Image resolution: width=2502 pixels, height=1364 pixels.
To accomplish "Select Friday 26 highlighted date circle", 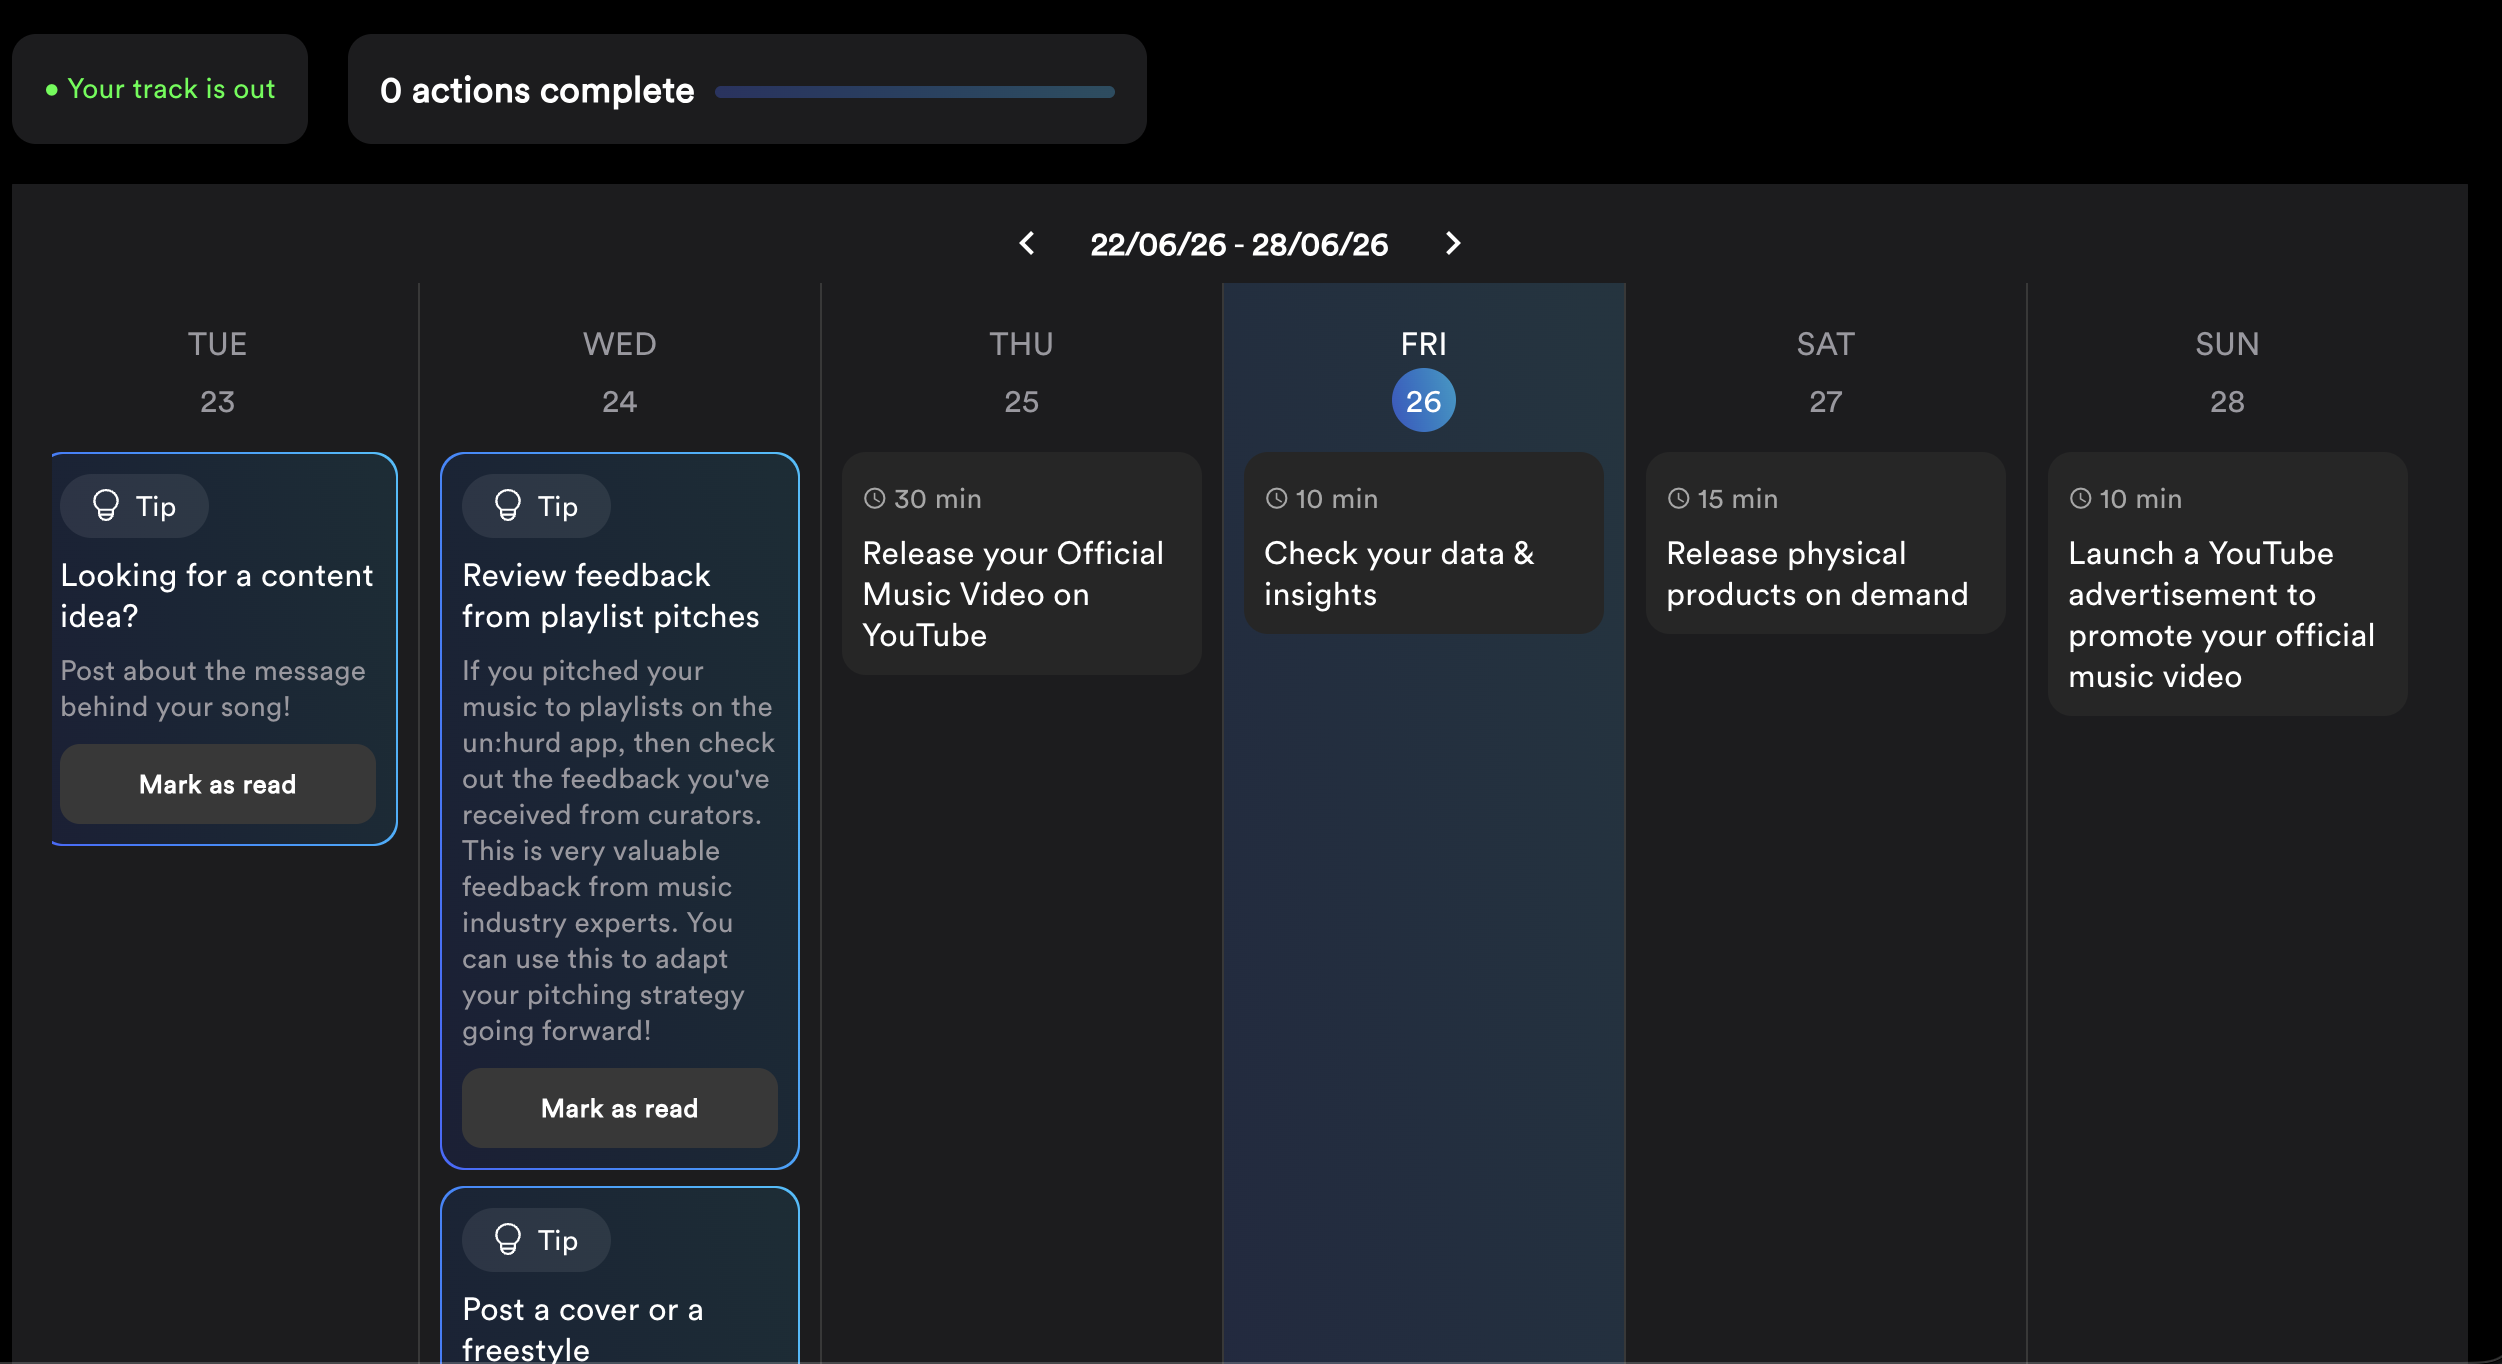I will tap(1424, 401).
